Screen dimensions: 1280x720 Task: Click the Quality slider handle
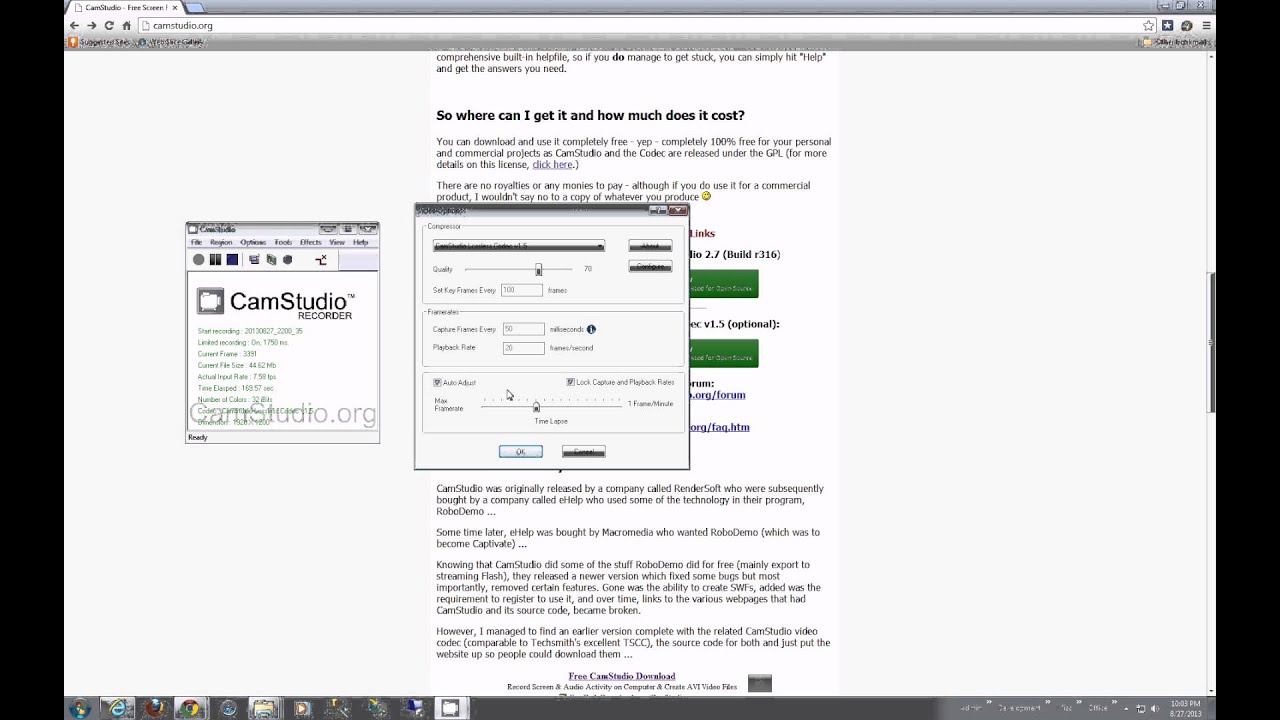(x=538, y=269)
